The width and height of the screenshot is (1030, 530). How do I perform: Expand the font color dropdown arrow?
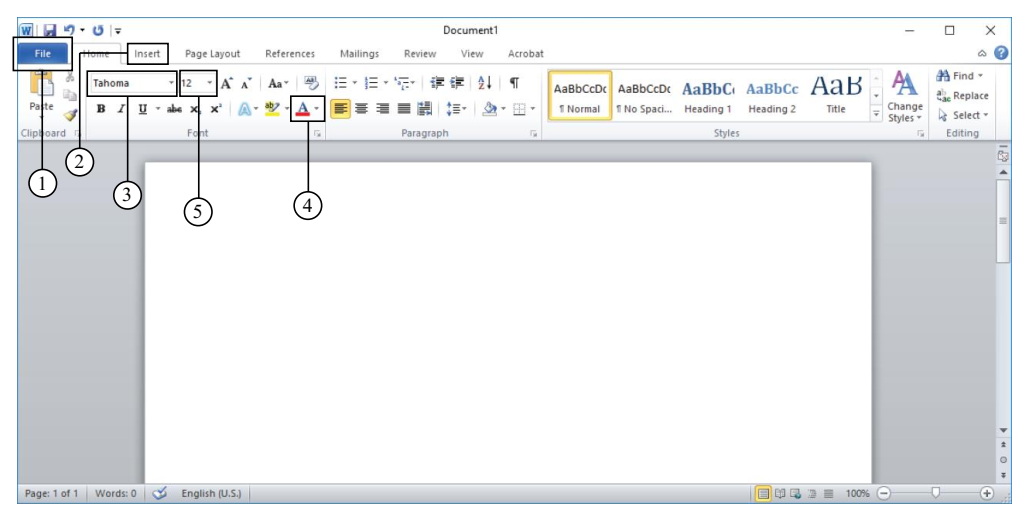click(x=317, y=109)
